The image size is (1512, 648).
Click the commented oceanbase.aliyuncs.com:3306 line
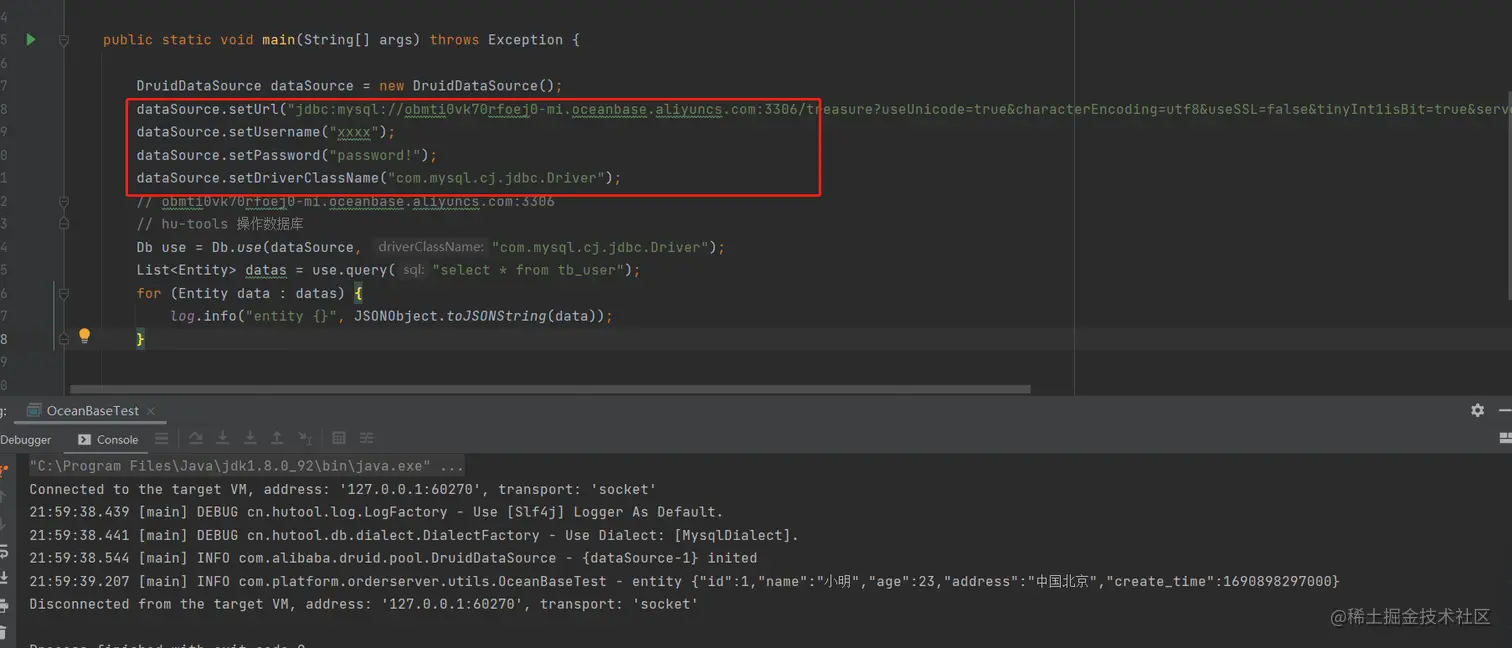click(345, 201)
